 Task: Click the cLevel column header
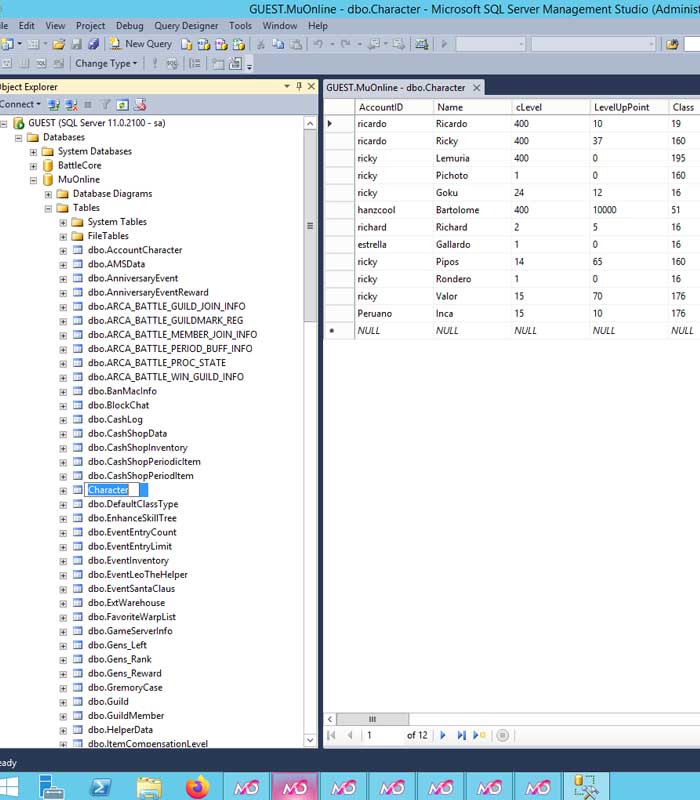point(551,107)
